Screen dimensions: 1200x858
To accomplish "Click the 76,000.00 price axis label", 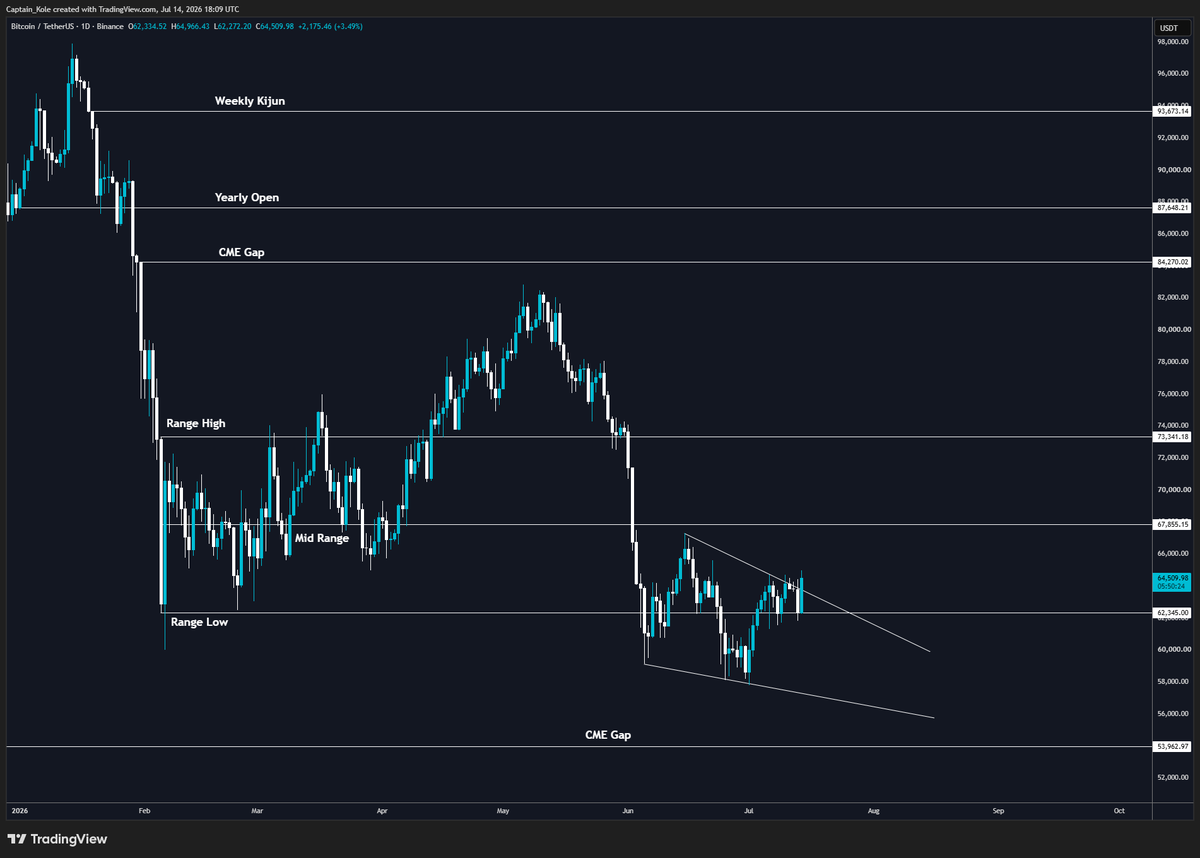I will (1172, 394).
